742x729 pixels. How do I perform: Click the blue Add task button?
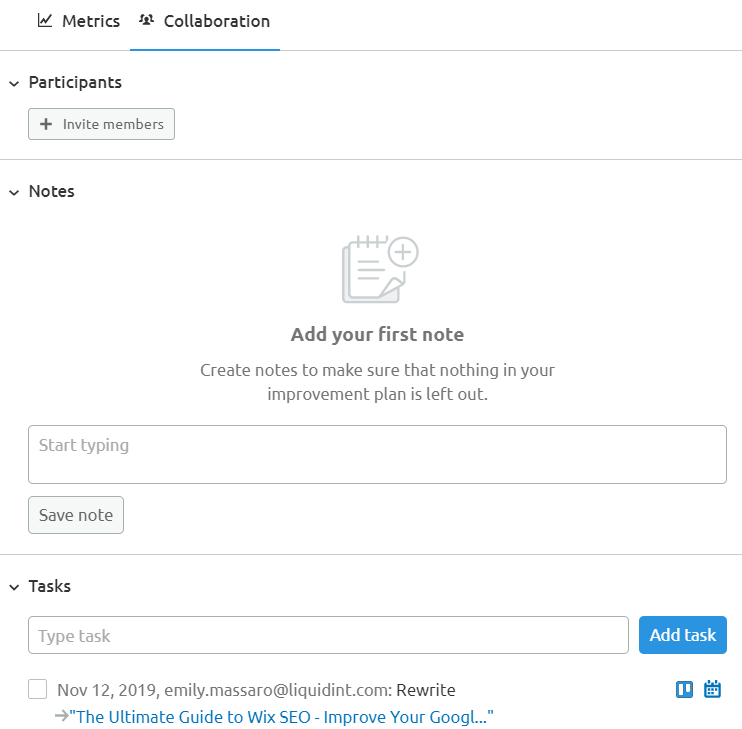pyautogui.click(x=682, y=635)
